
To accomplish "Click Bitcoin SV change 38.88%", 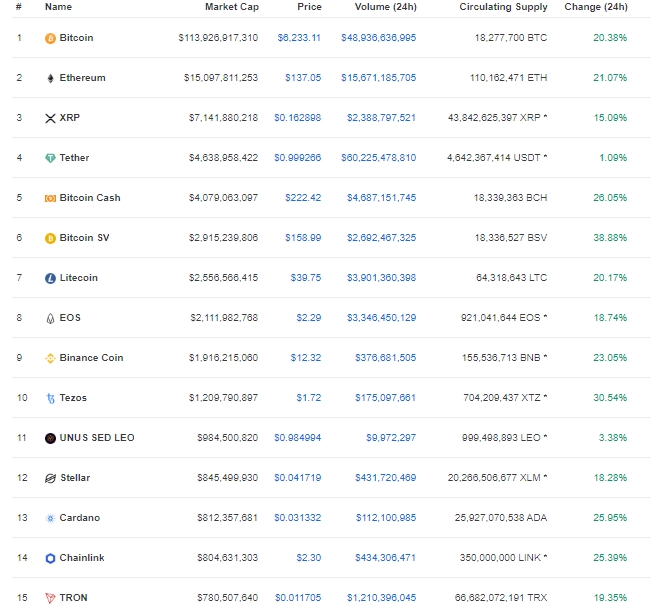I will [610, 238].
